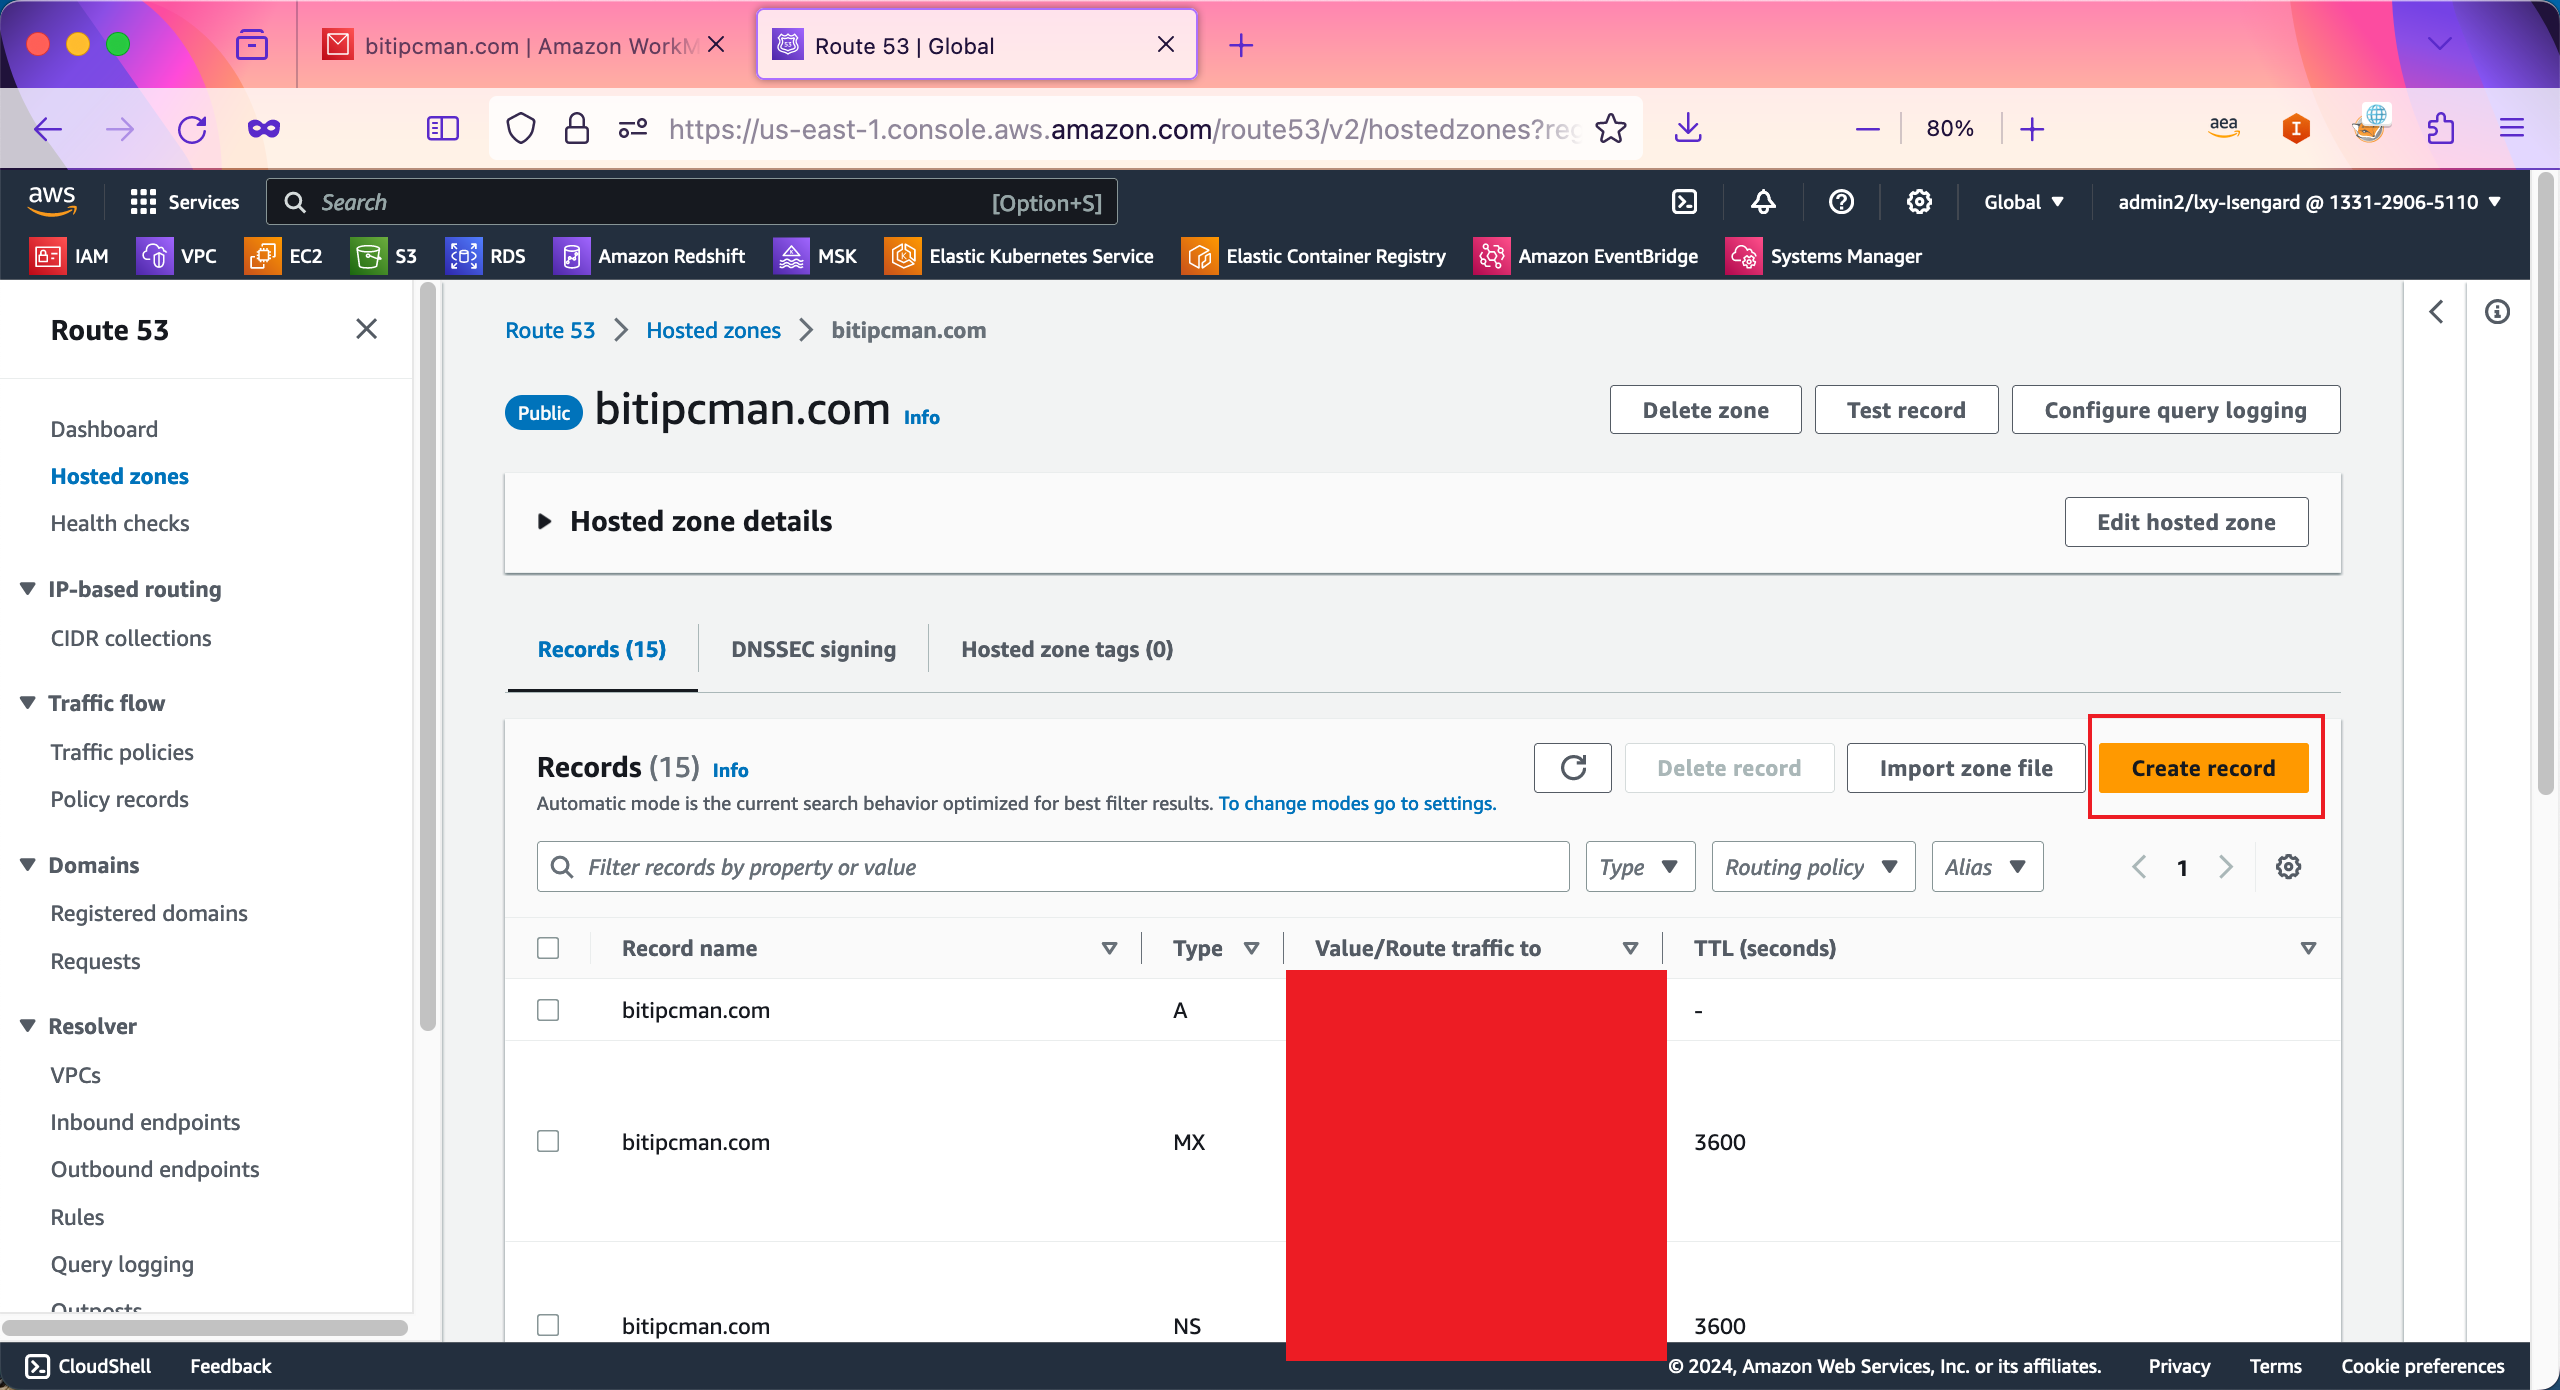Collapse the Domains section
Image resolution: width=2560 pixels, height=1390 pixels.
point(27,865)
